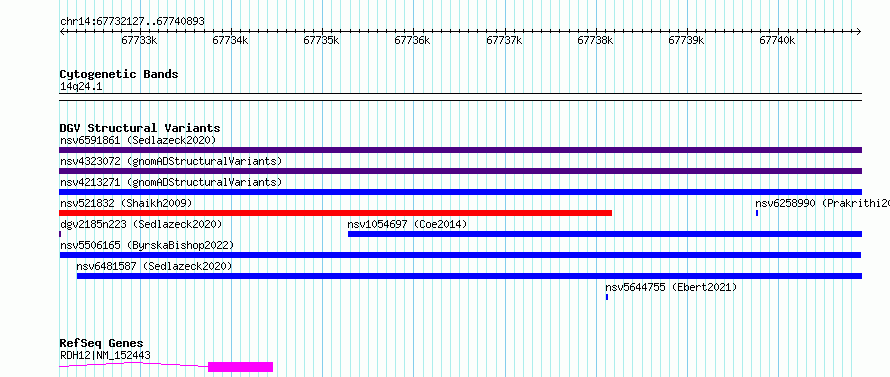Screen dimensions: 890x377
Task: Click the purple bar under nsv6591861
Action: [460, 150]
